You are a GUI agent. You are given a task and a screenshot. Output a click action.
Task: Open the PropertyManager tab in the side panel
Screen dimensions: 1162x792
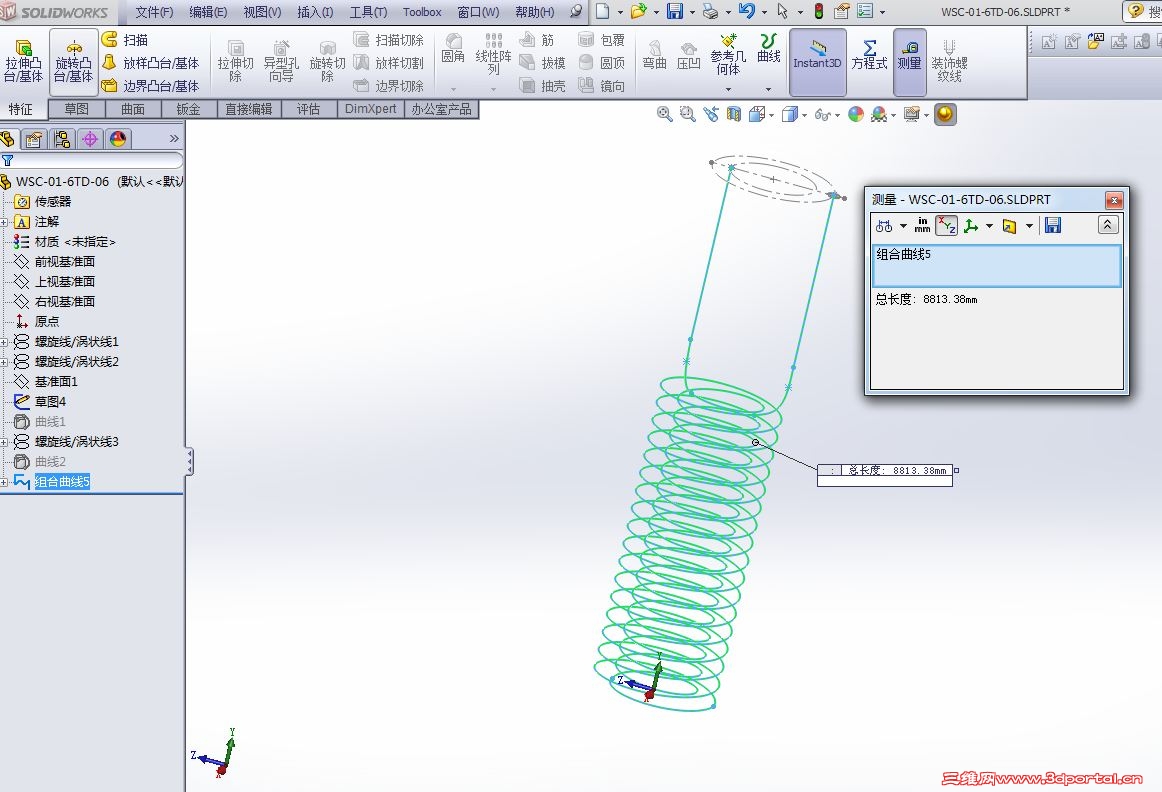point(34,139)
